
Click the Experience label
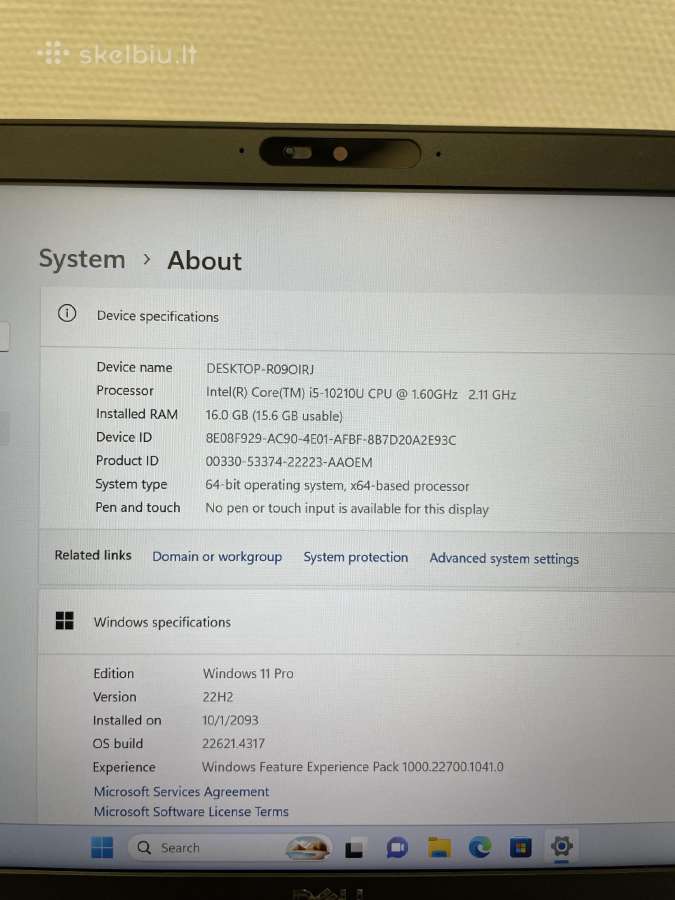pos(124,767)
